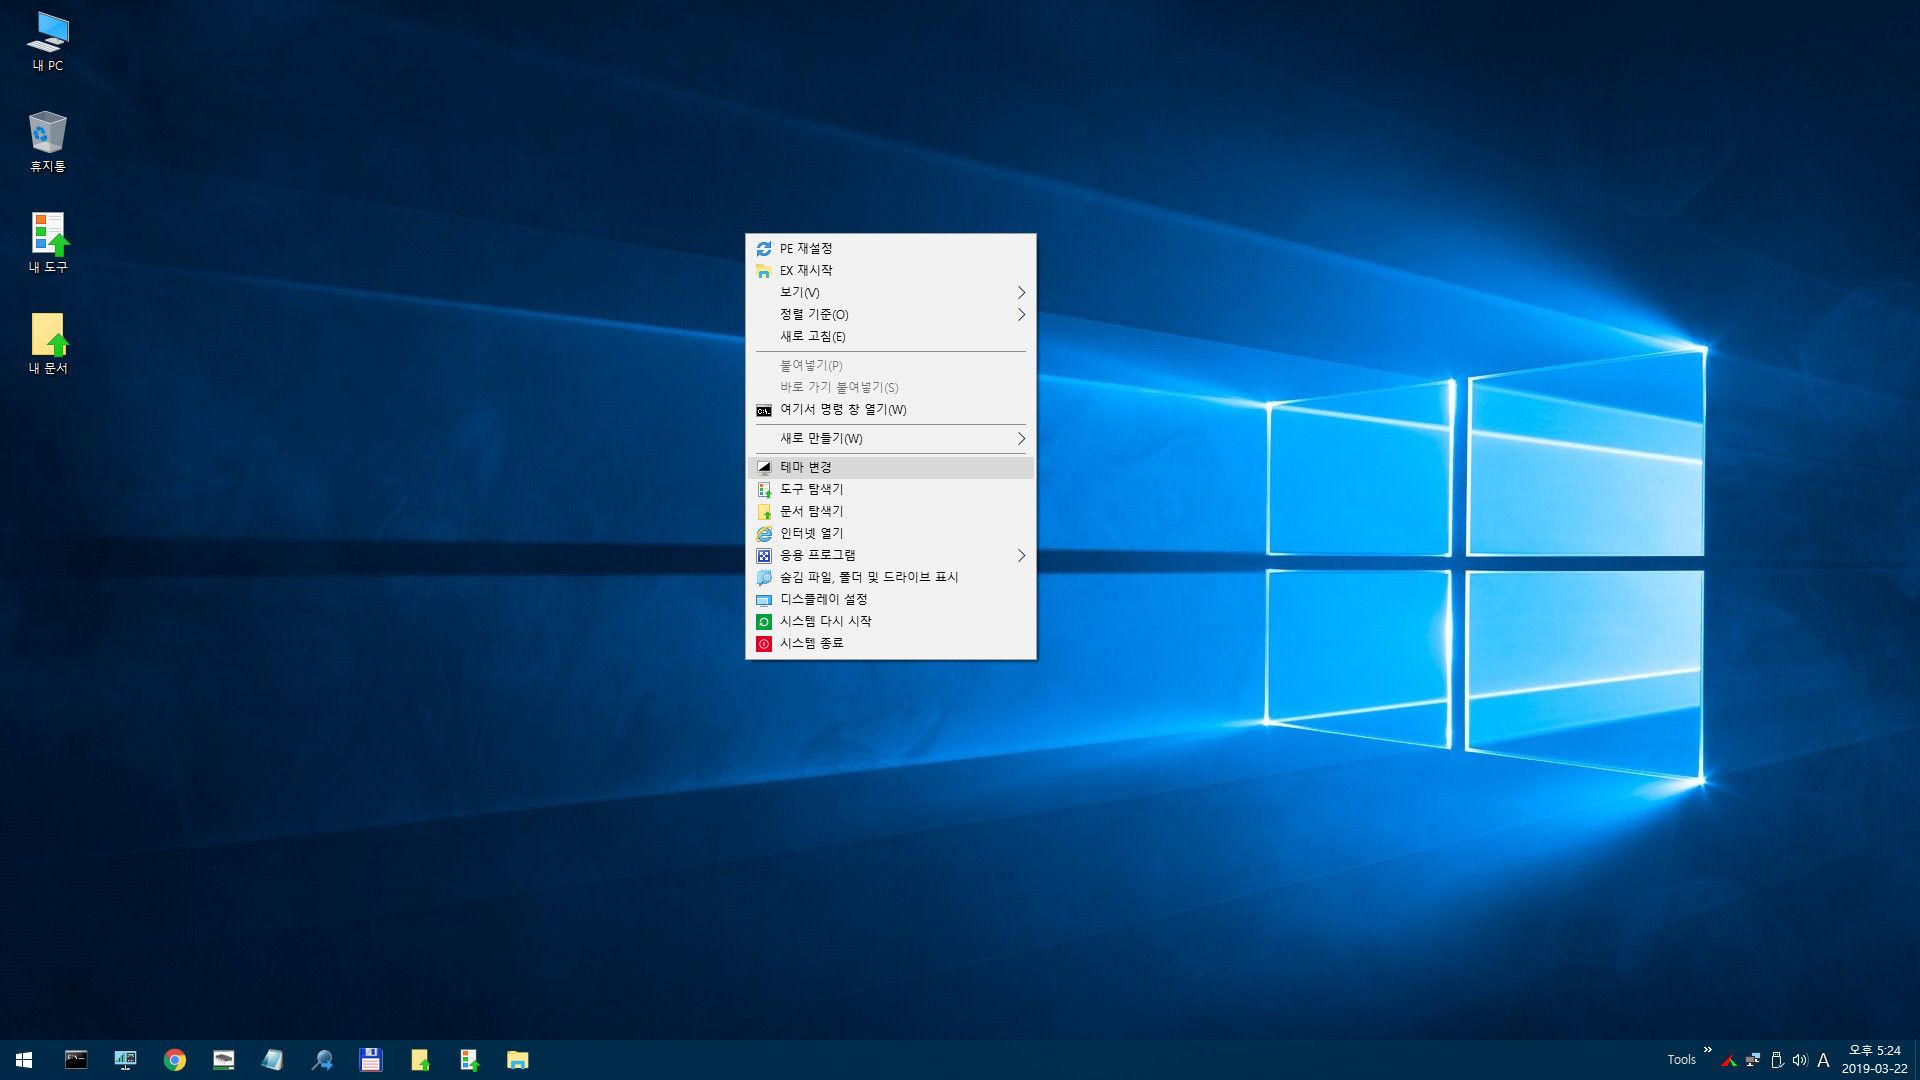Launch command prompt from taskbar

tap(76, 1060)
